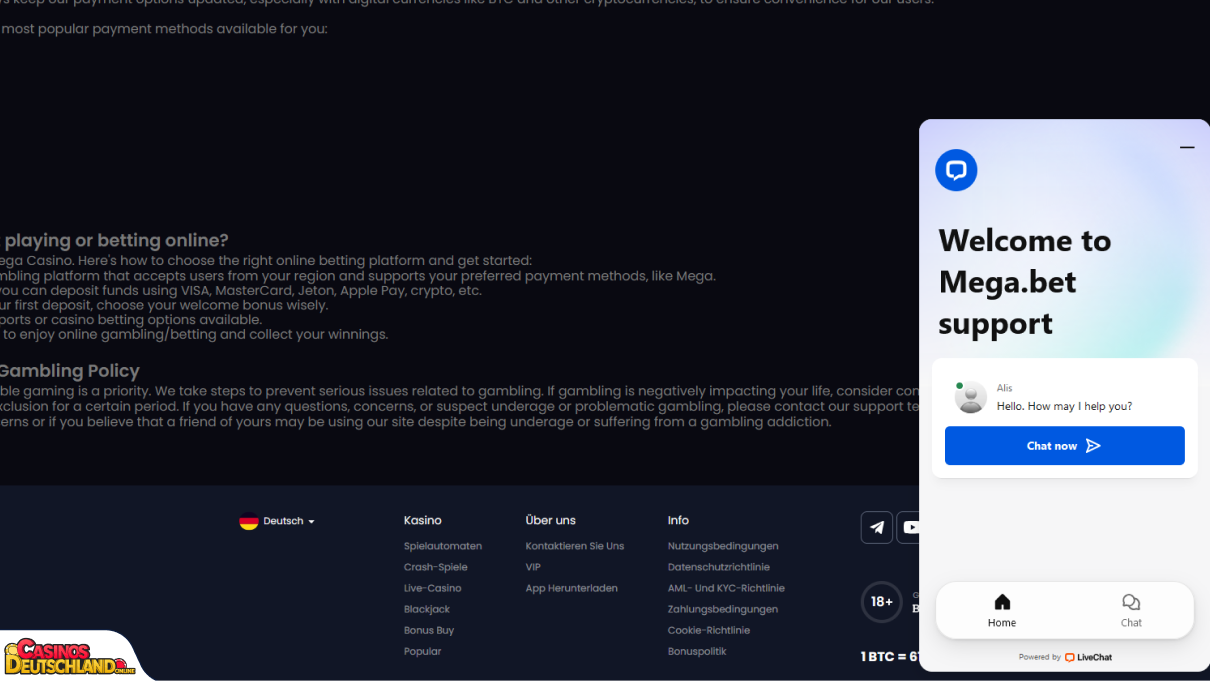
Task: View the Zahlungsbedingungen page
Action: click(x=723, y=609)
